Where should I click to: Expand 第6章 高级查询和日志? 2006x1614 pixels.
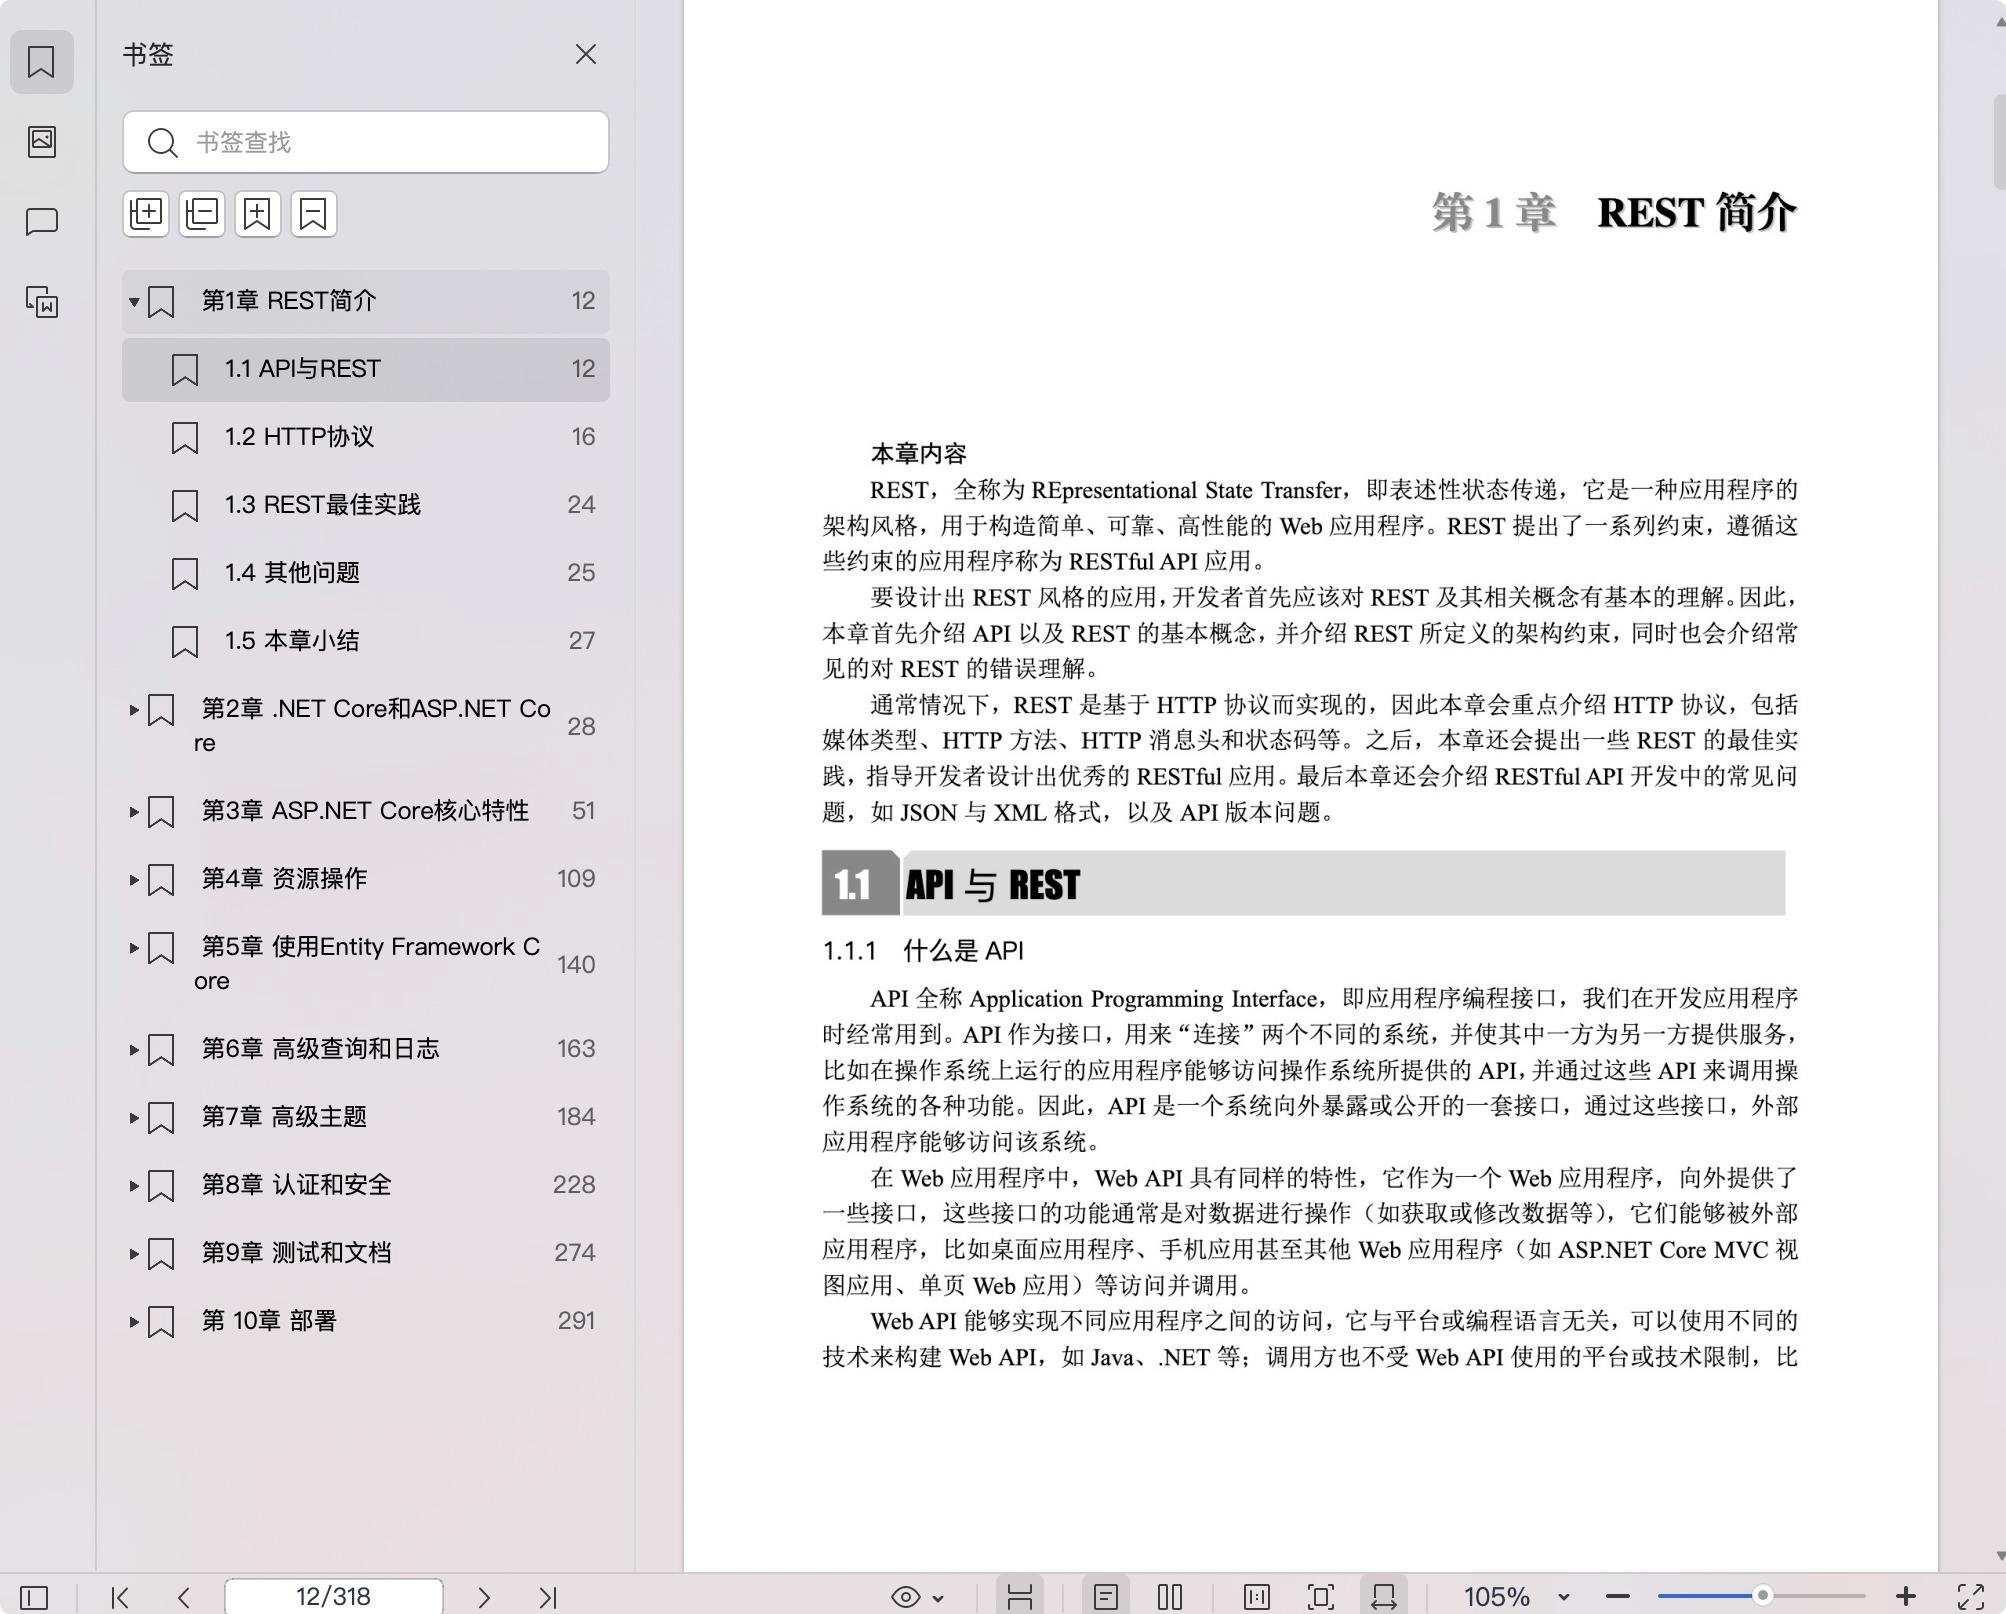pos(133,1049)
